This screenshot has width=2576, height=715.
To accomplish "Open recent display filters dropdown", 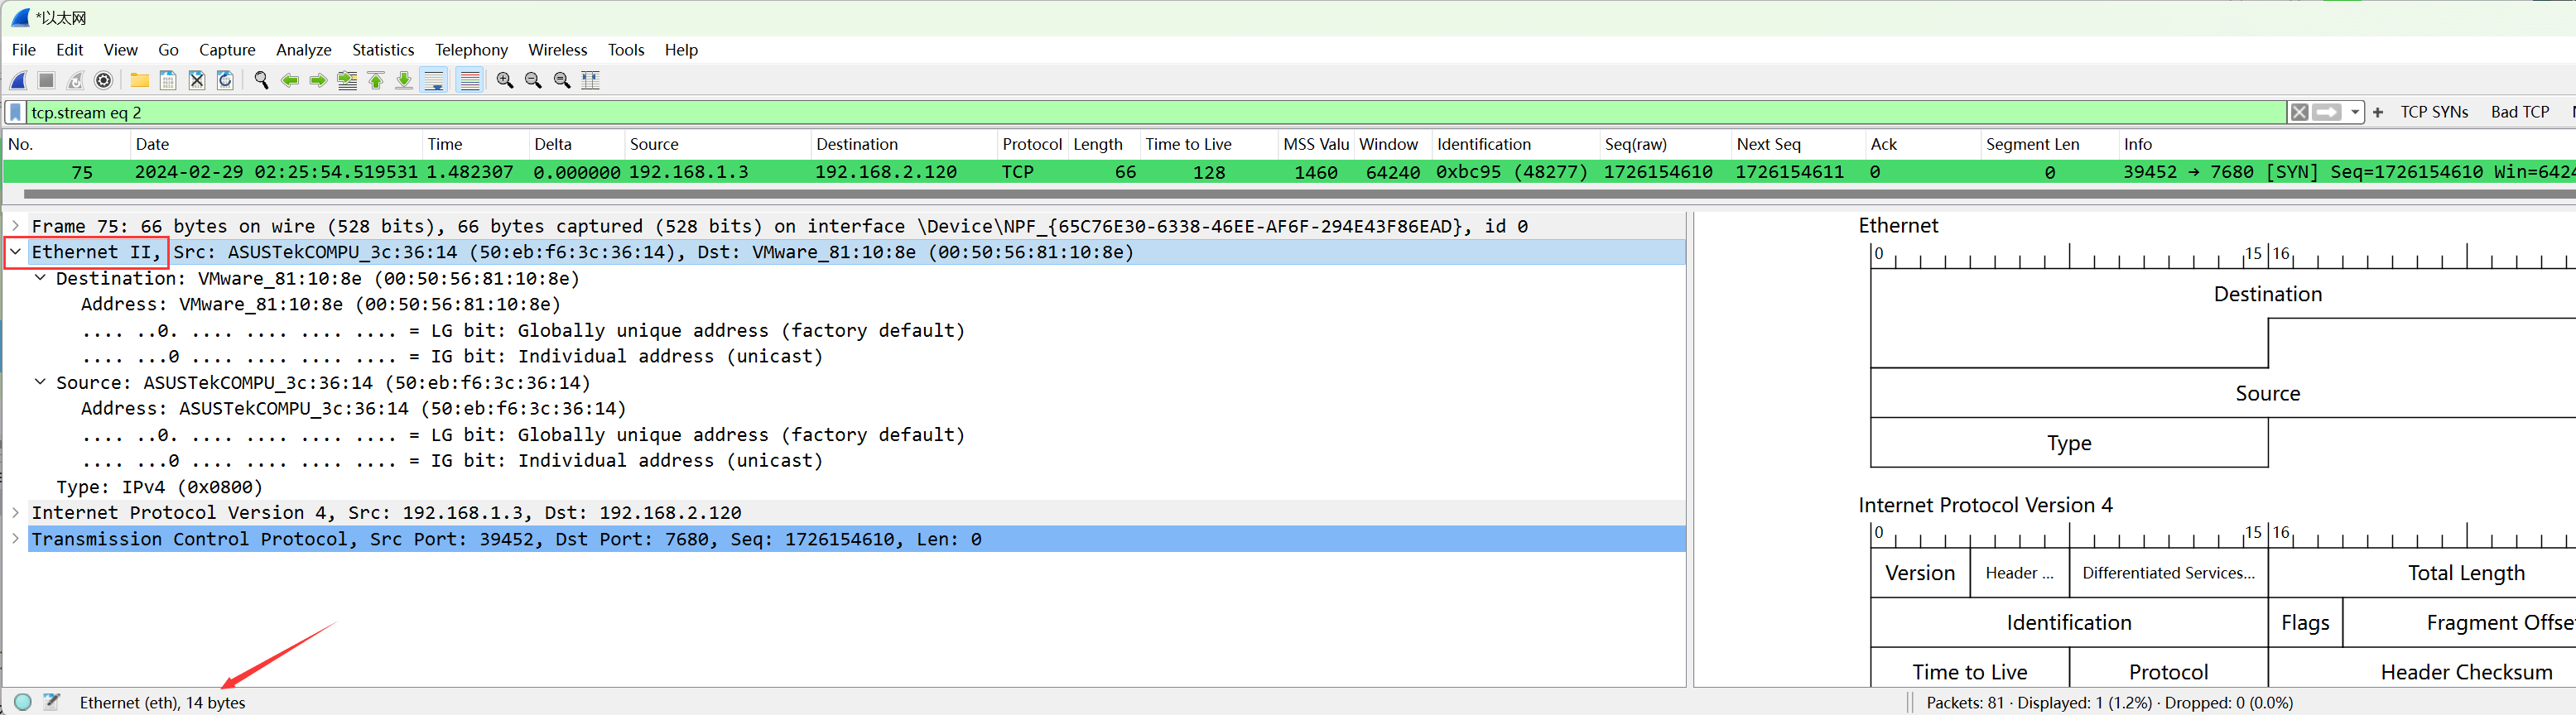I will pyautogui.click(x=2355, y=112).
